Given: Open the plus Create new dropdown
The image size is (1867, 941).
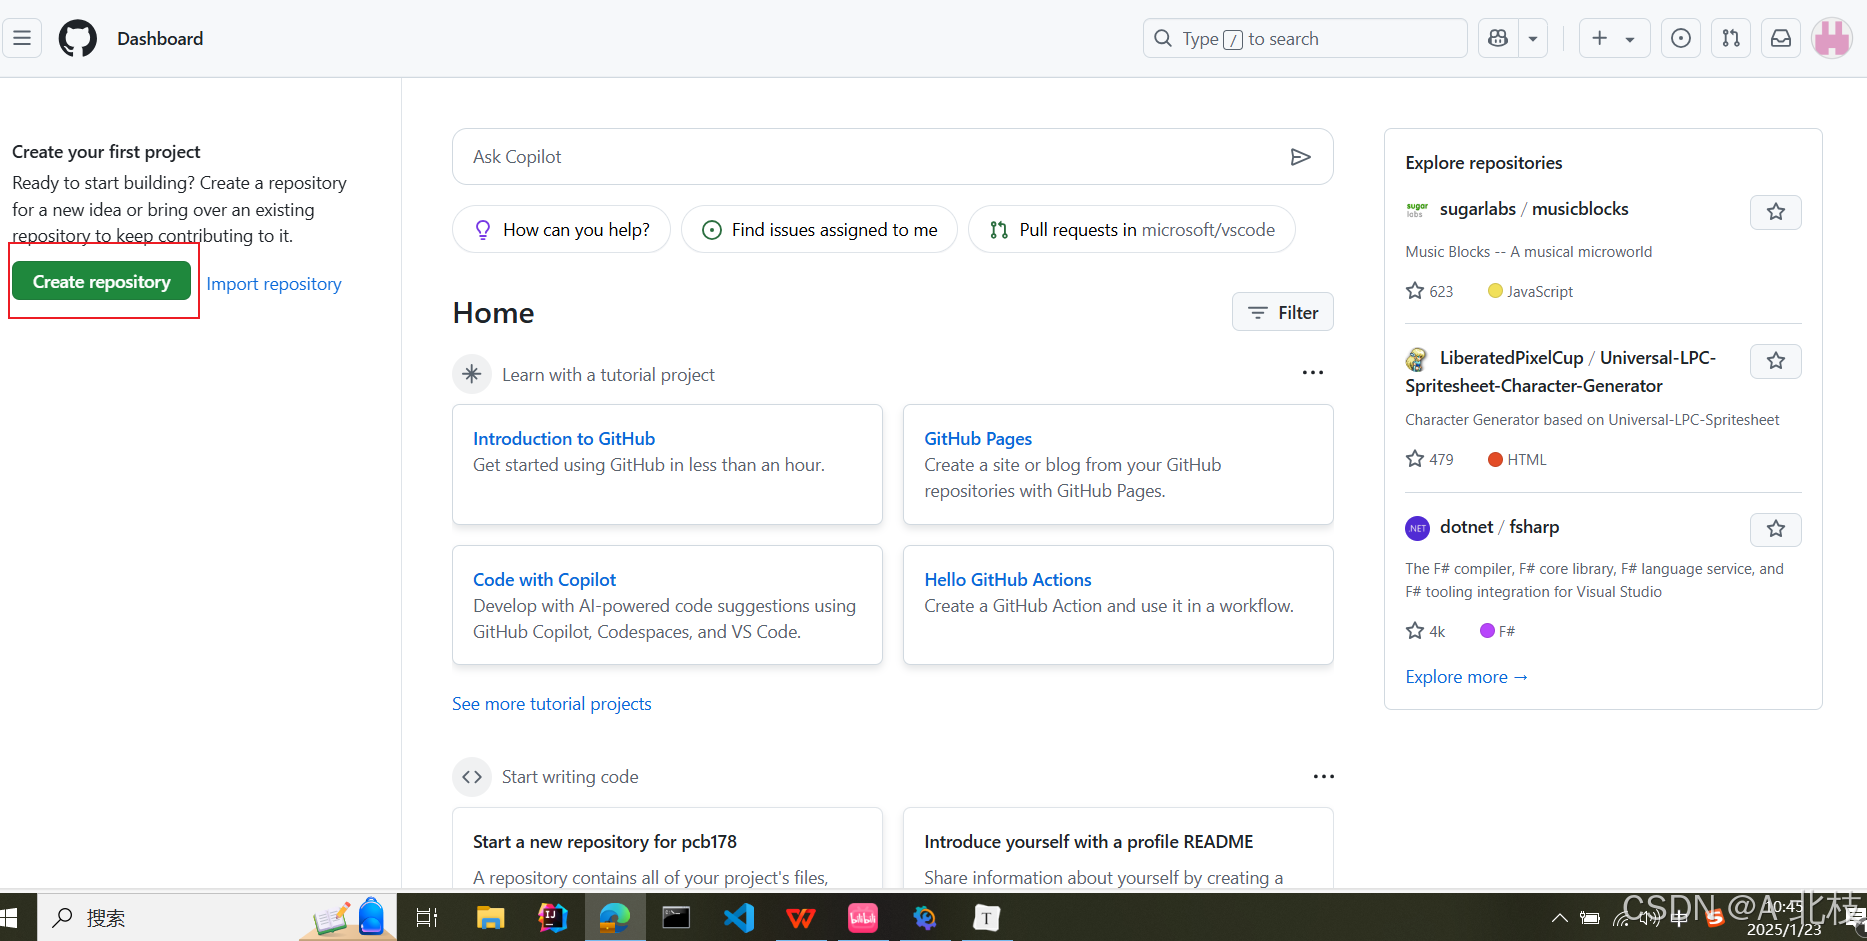Looking at the screenshot, I should coord(1614,39).
